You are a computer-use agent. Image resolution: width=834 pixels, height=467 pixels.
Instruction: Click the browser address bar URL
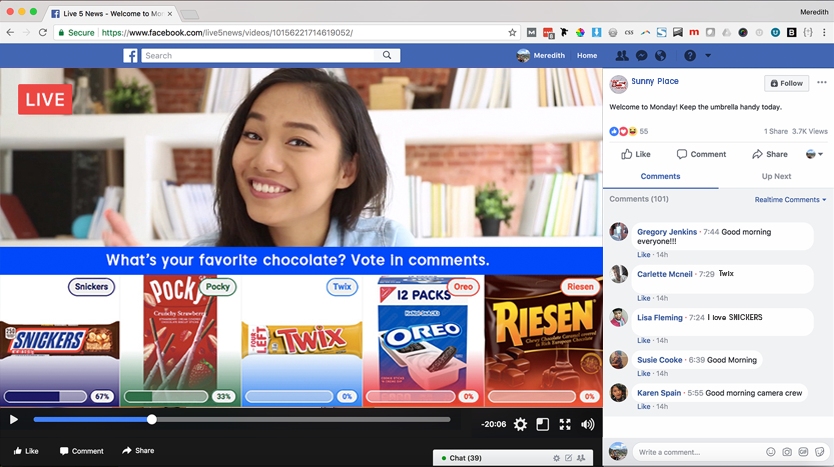227,32
